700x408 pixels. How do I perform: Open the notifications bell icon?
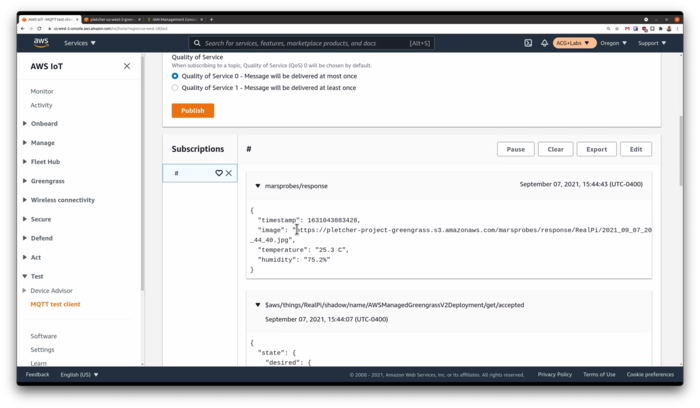[544, 43]
